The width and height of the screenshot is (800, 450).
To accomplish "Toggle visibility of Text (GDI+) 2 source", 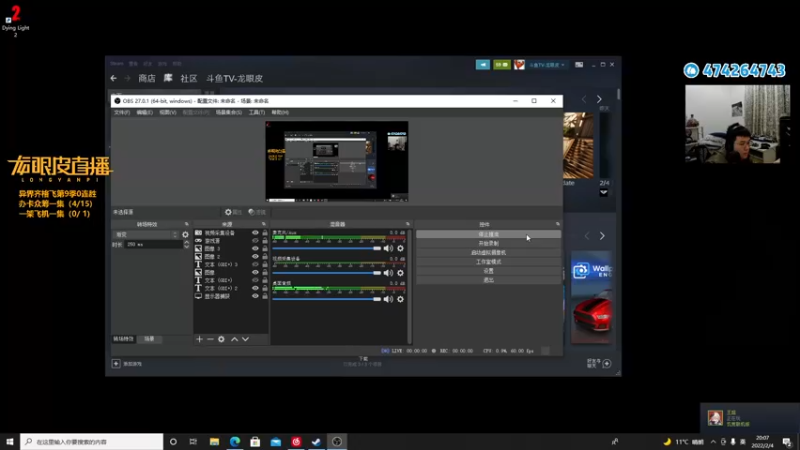I will pos(255,288).
